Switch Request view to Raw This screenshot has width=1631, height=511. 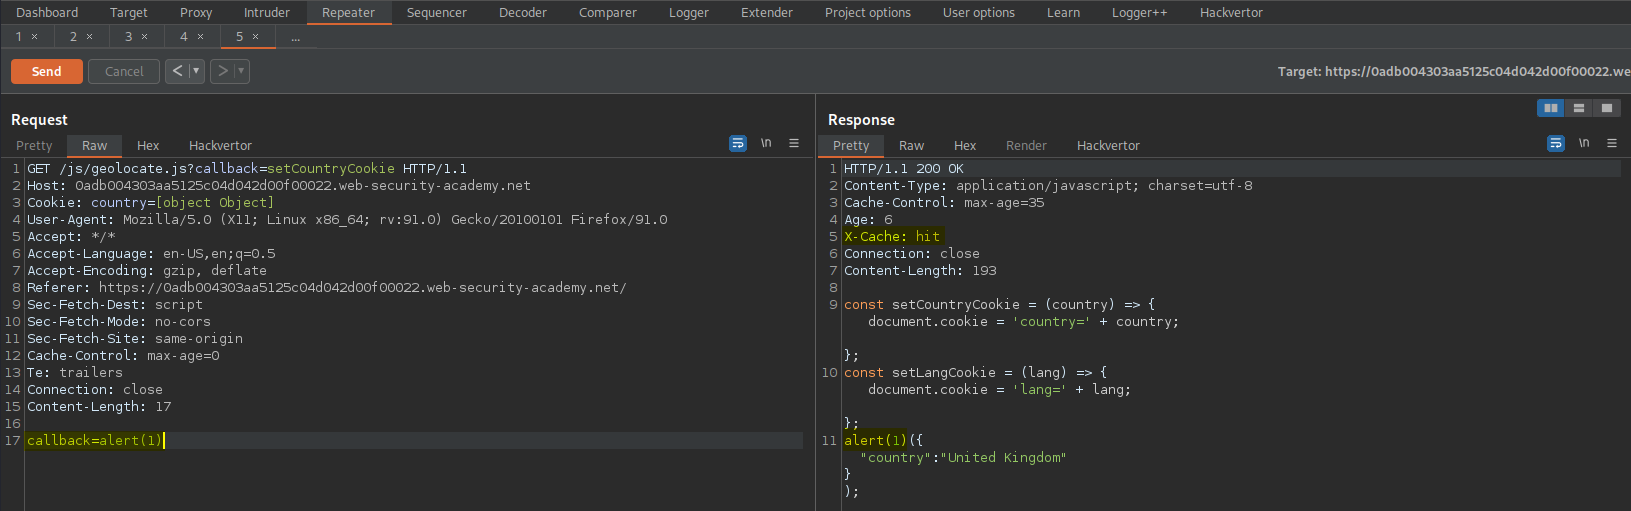coord(95,145)
